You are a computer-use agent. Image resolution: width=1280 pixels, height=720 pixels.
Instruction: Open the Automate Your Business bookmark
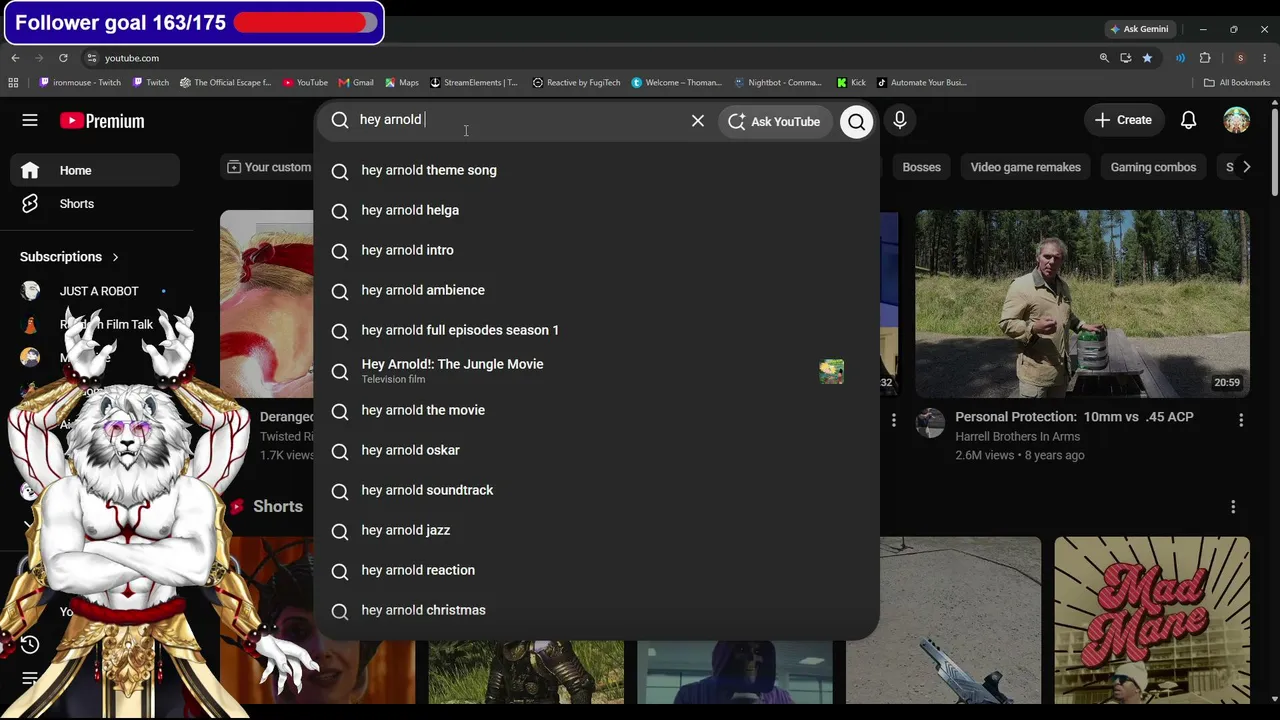(921, 83)
